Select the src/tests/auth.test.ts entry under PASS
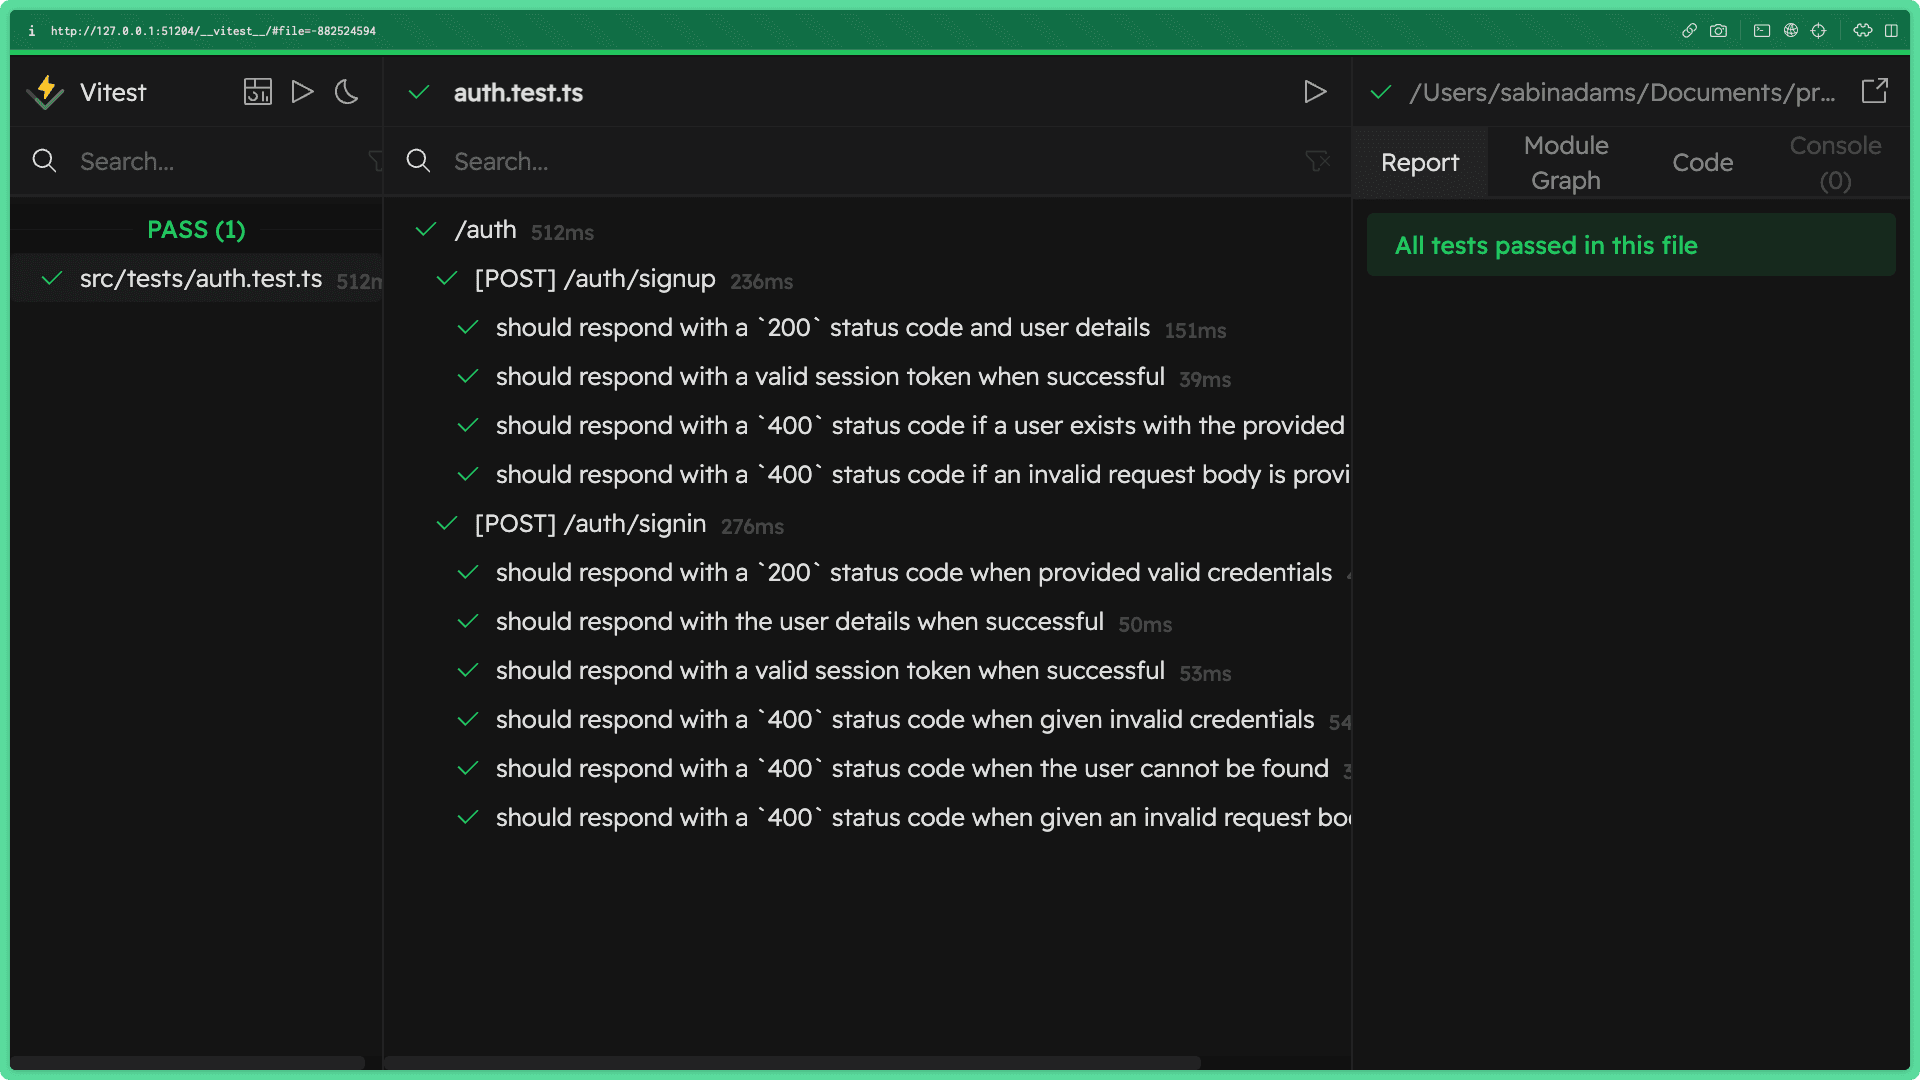 coord(202,279)
